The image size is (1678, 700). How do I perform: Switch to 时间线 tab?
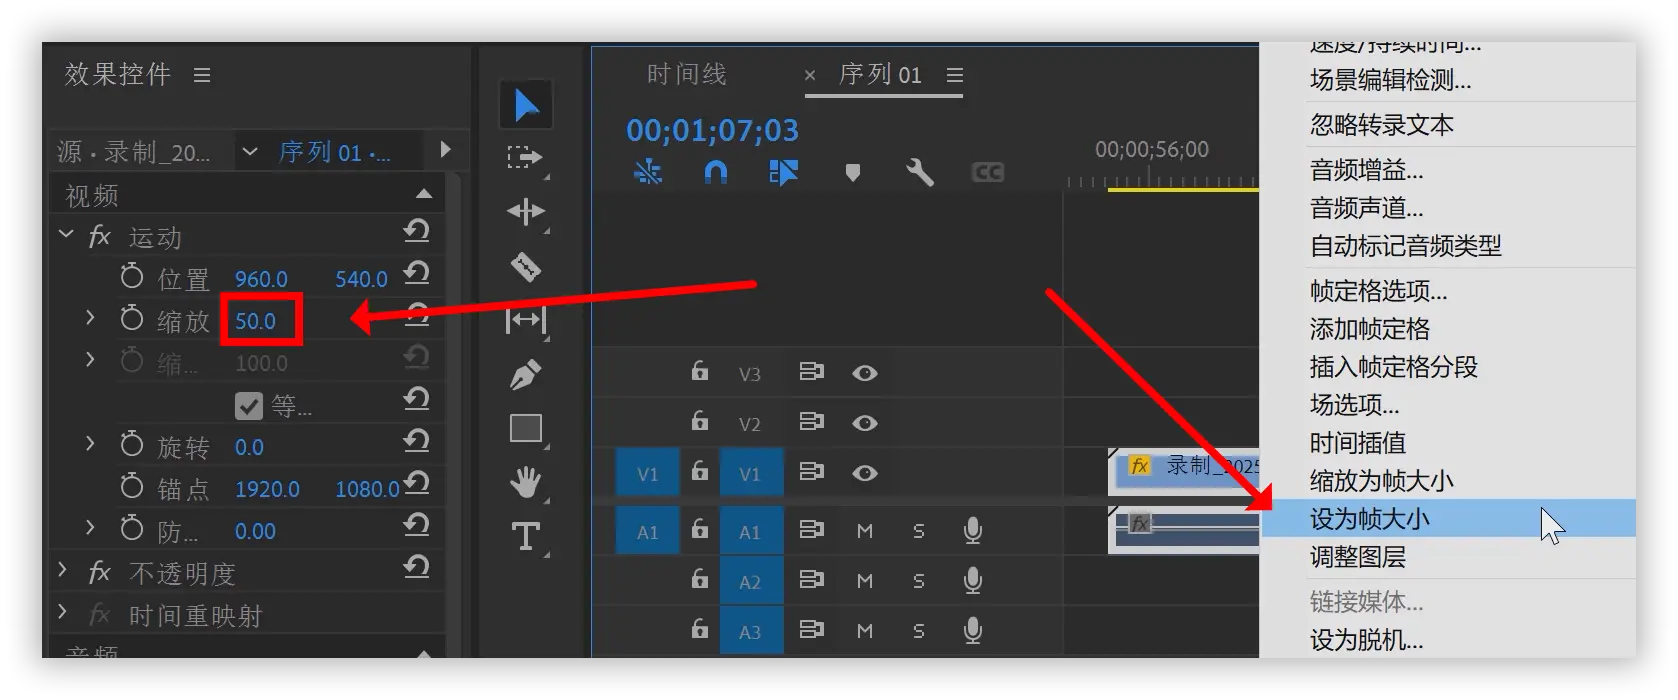click(x=686, y=75)
